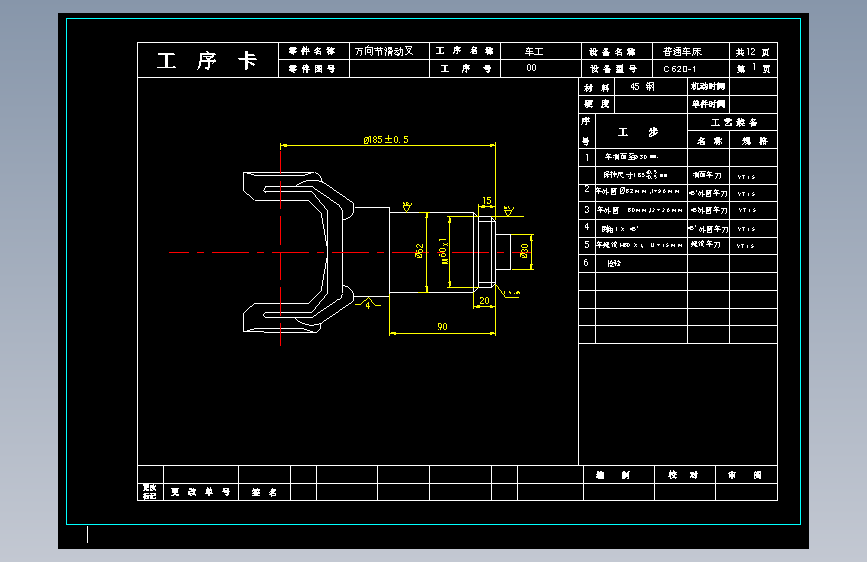The width and height of the screenshot is (867, 562).
Task: Click step number '3' in the table
Action: click(587, 210)
